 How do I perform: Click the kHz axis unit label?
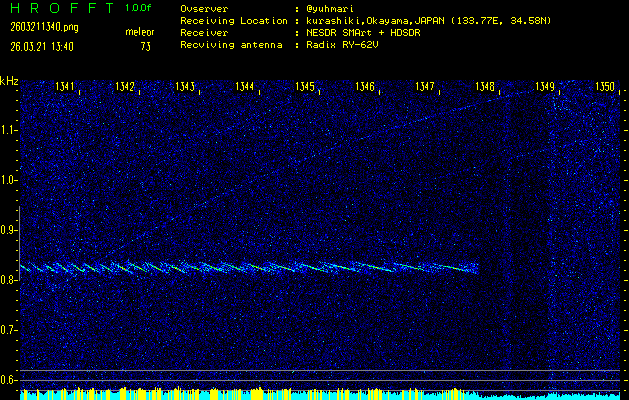click(x=9, y=81)
